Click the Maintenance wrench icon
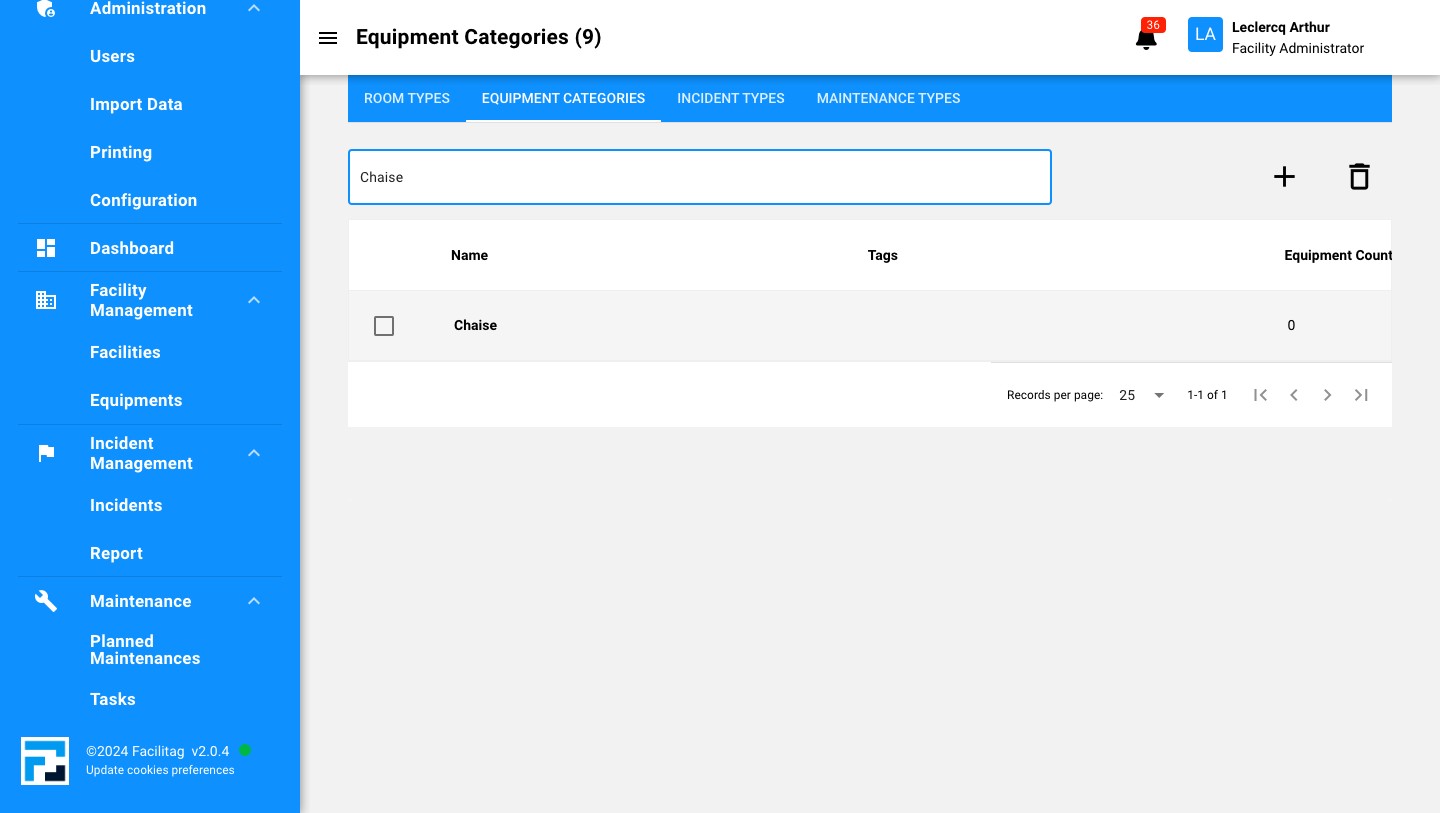 pos(46,601)
